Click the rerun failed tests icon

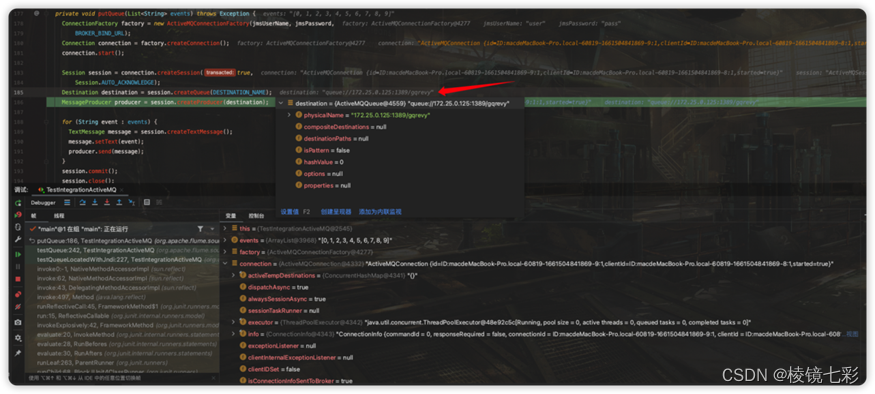(18, 215)
